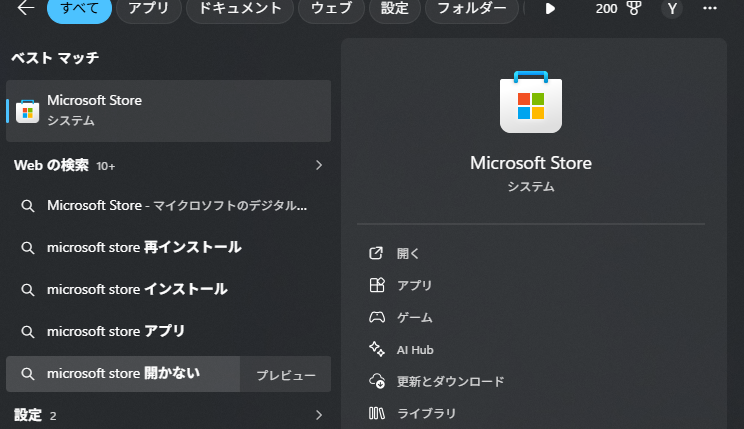744x429 pixels.
Task: Click the large Microsoft Store icon in preview pane
Action: click(530, 102)
